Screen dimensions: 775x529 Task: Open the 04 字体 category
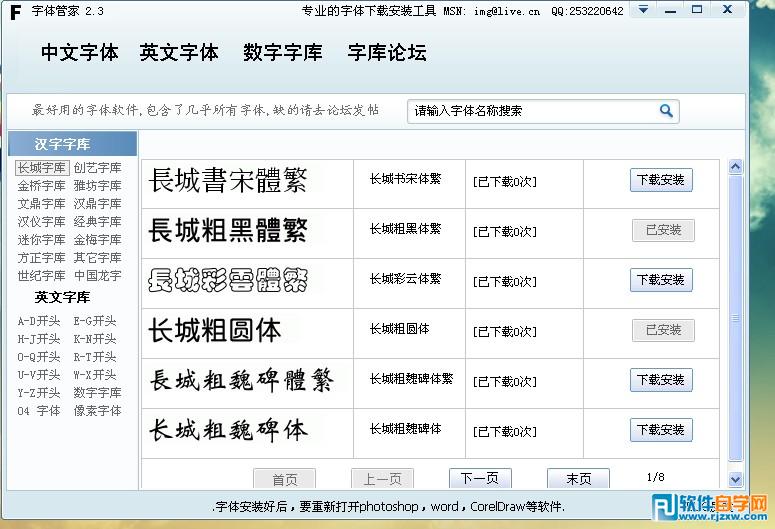(x=39, y=410)
